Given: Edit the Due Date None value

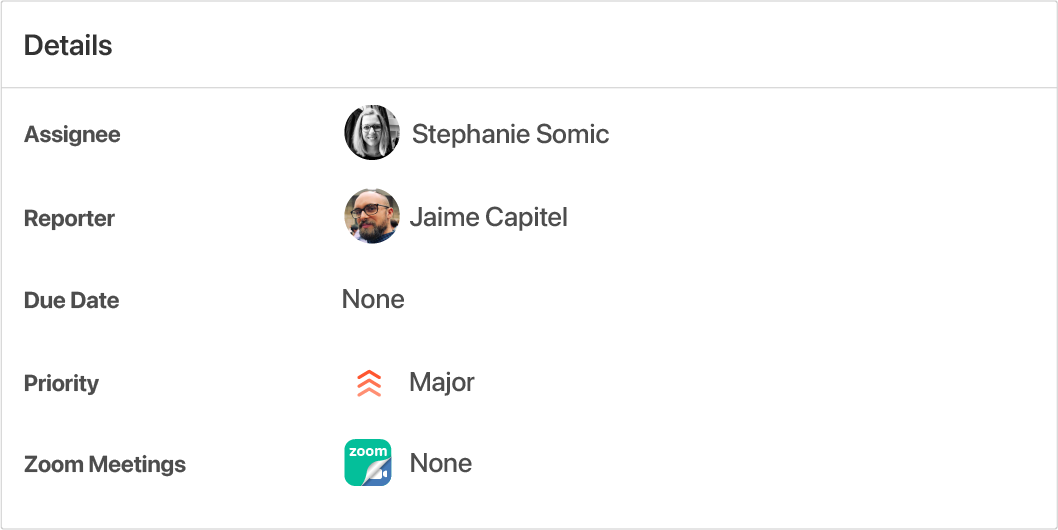Looking at the screenshot, I should (x=373, y=299).
